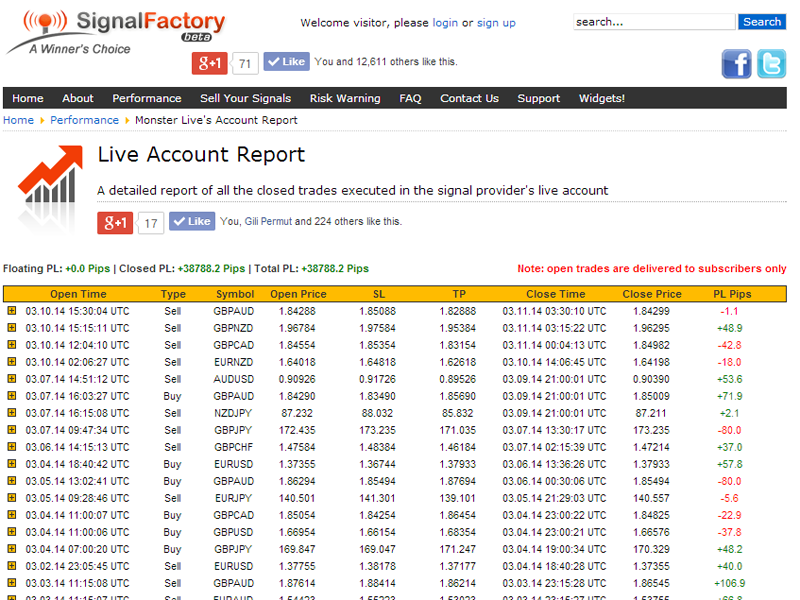Go to Risk Warning page
The width and height of the screenshot is (800, 600).
tap(345, 98)
